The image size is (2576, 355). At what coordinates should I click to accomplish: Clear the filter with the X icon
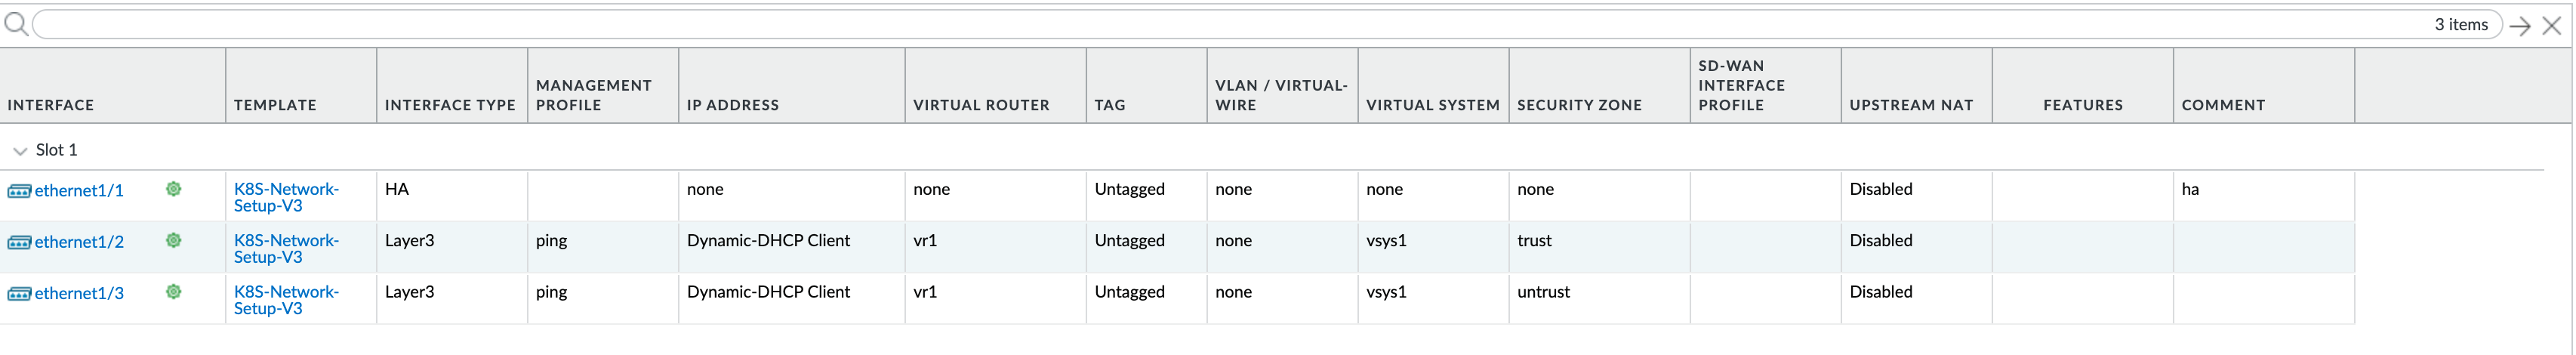pos(2551,26)
